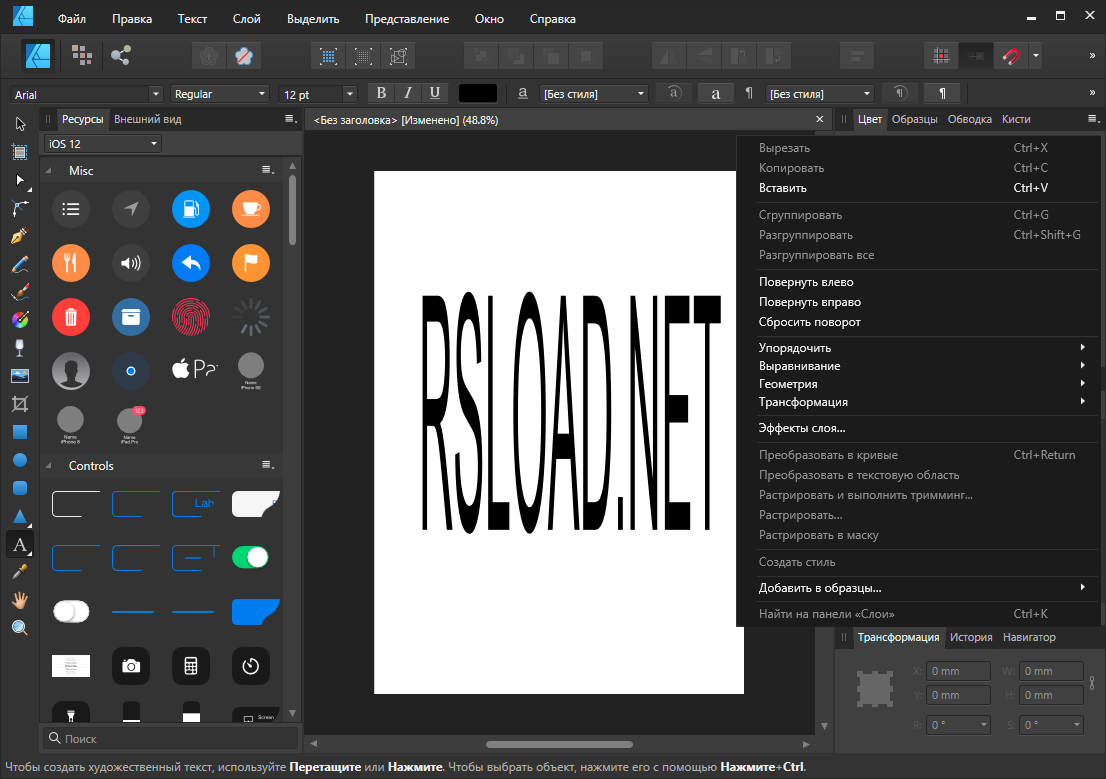This screenshot has height=779, width=1106.
Task: Open the snapping options dropdown arrow
Action: [x=1035, y=56]
